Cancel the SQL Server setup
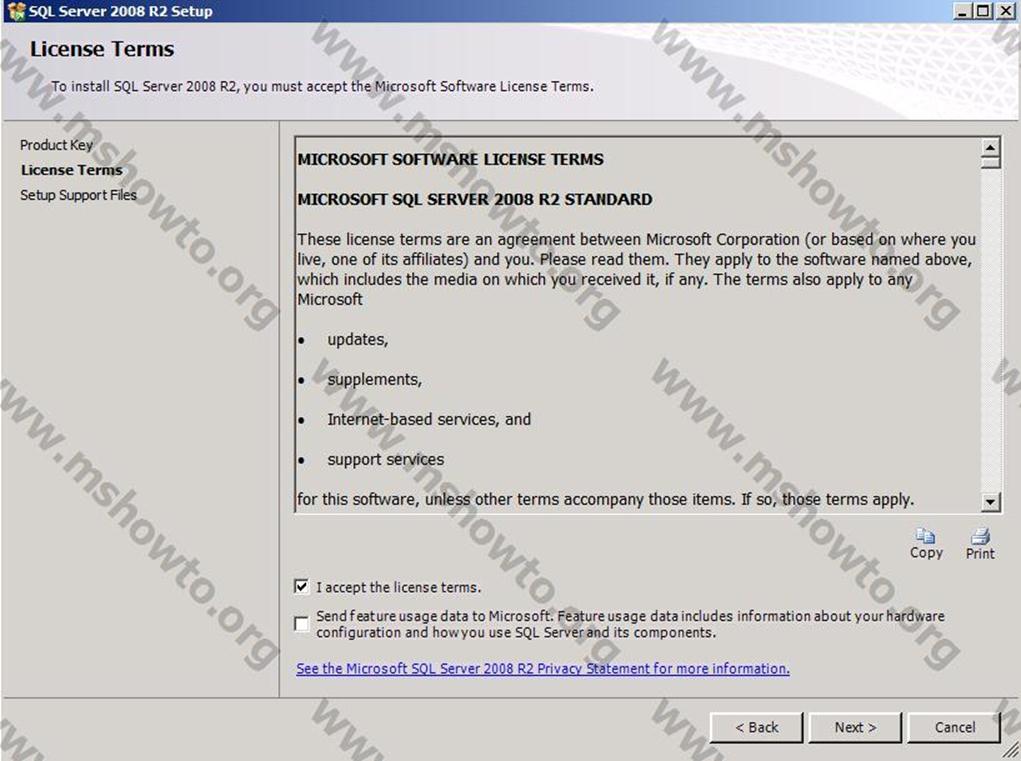 click(x=954, y=727)
